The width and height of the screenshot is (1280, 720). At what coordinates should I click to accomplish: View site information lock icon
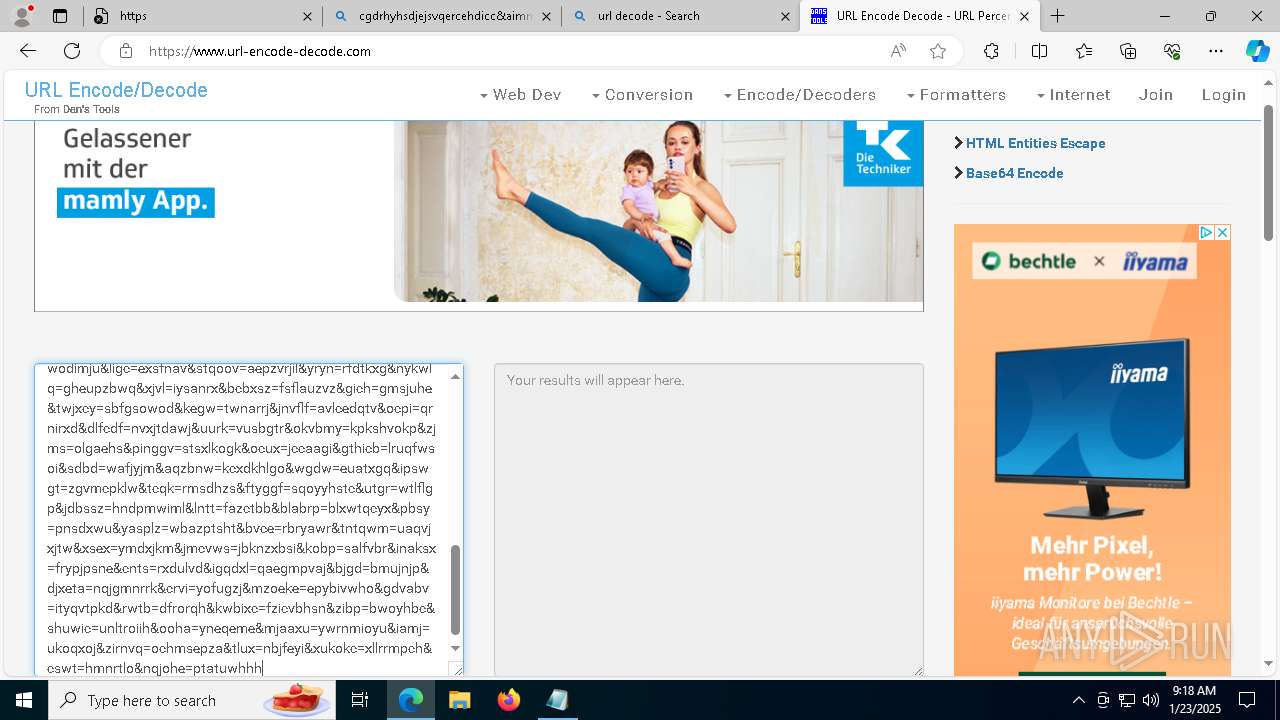tap(126, 51)
